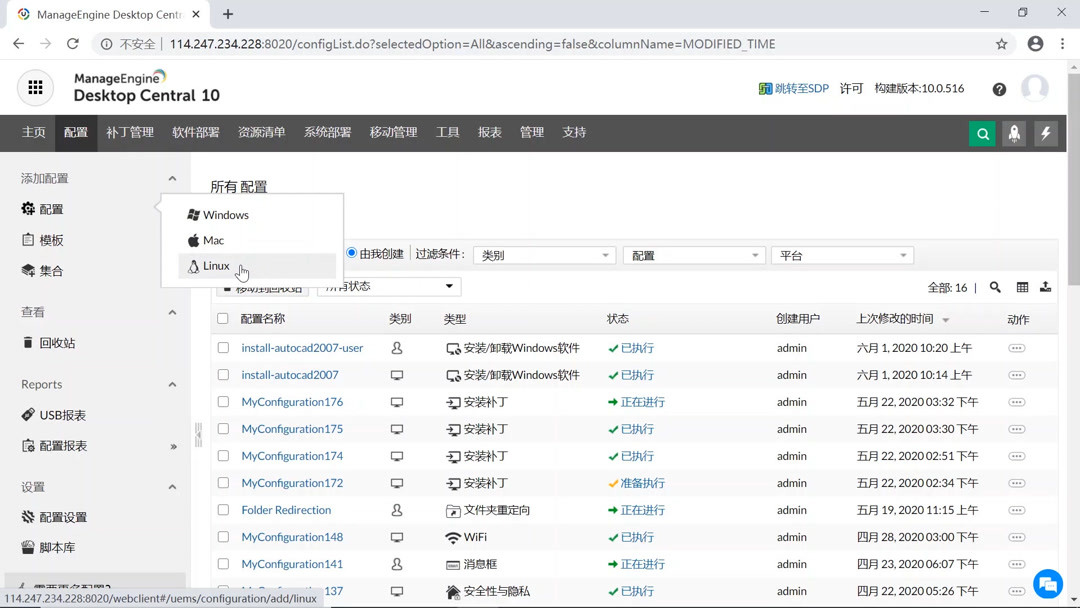
Task: Click the user avatar at top right
Action: point(1037,89)
